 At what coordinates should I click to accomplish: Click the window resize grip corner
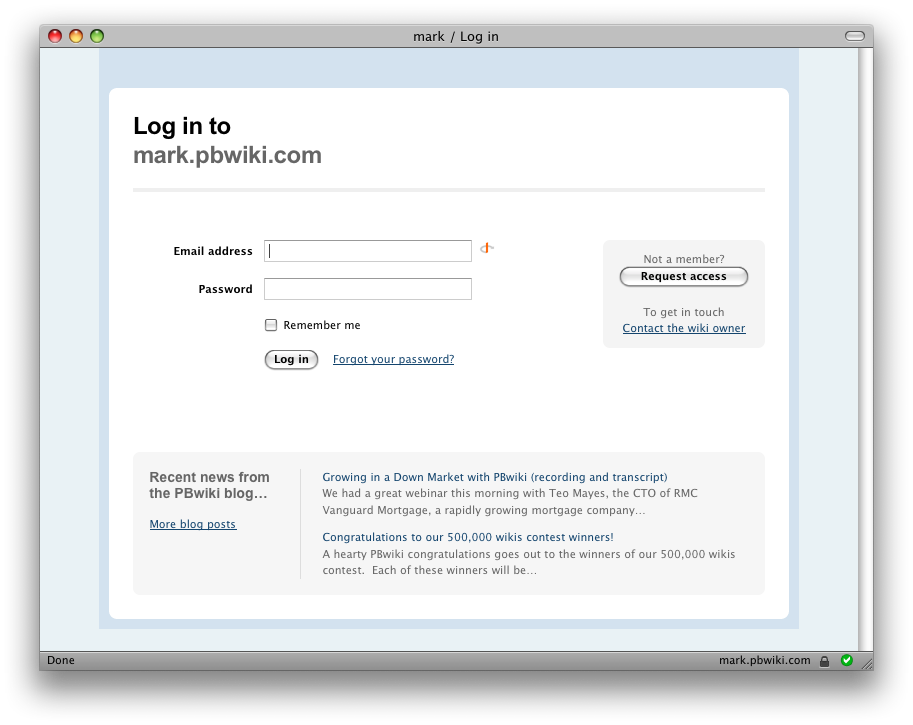coord(866,662)
